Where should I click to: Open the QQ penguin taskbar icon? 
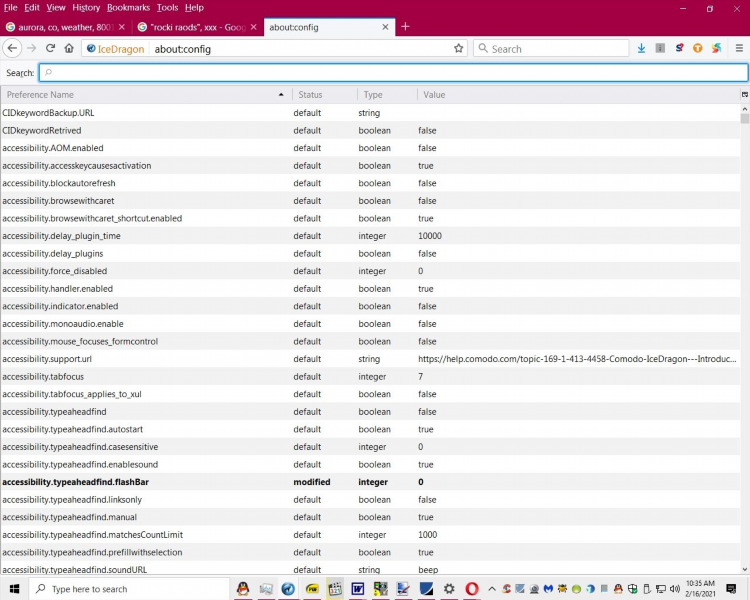243,589
